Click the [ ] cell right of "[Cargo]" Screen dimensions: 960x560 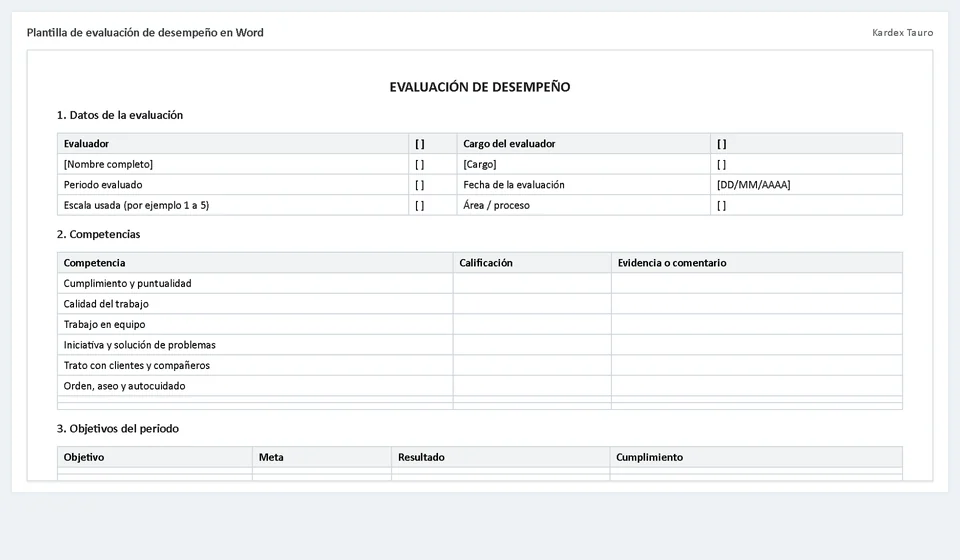tap(806, 164)
